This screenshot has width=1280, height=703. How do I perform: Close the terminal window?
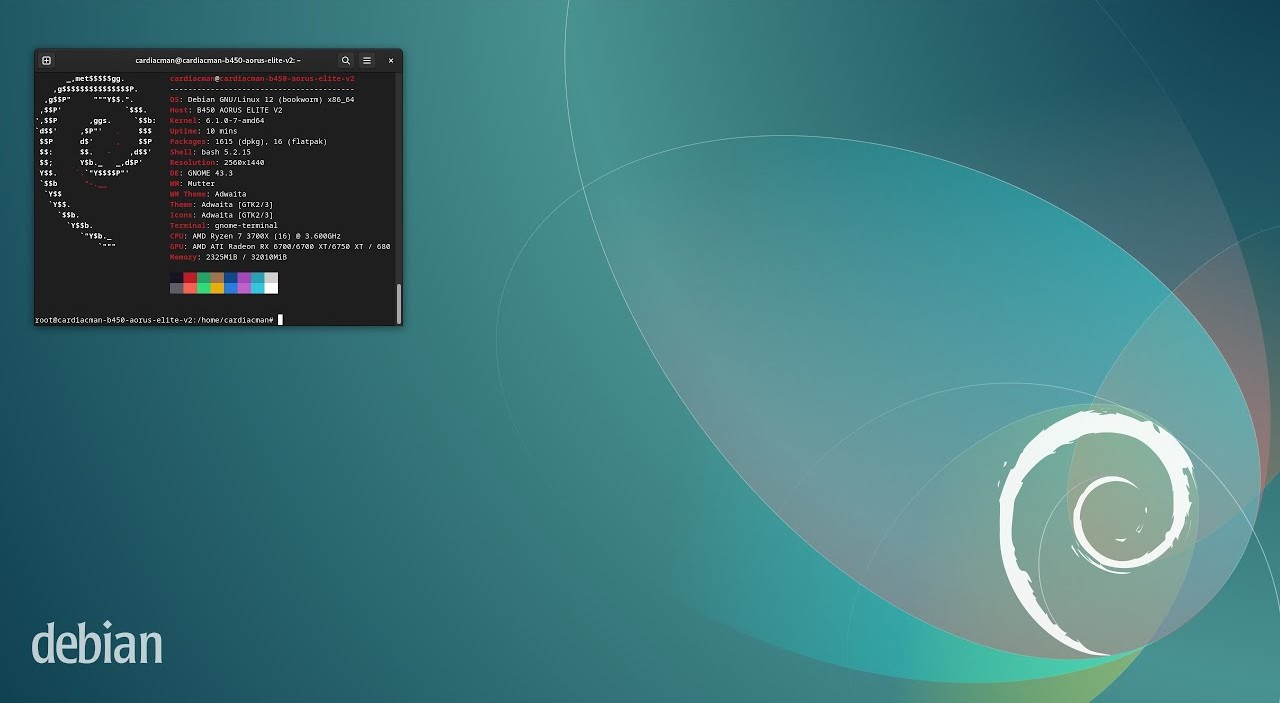pyautogui.click(x=391, y=60)
